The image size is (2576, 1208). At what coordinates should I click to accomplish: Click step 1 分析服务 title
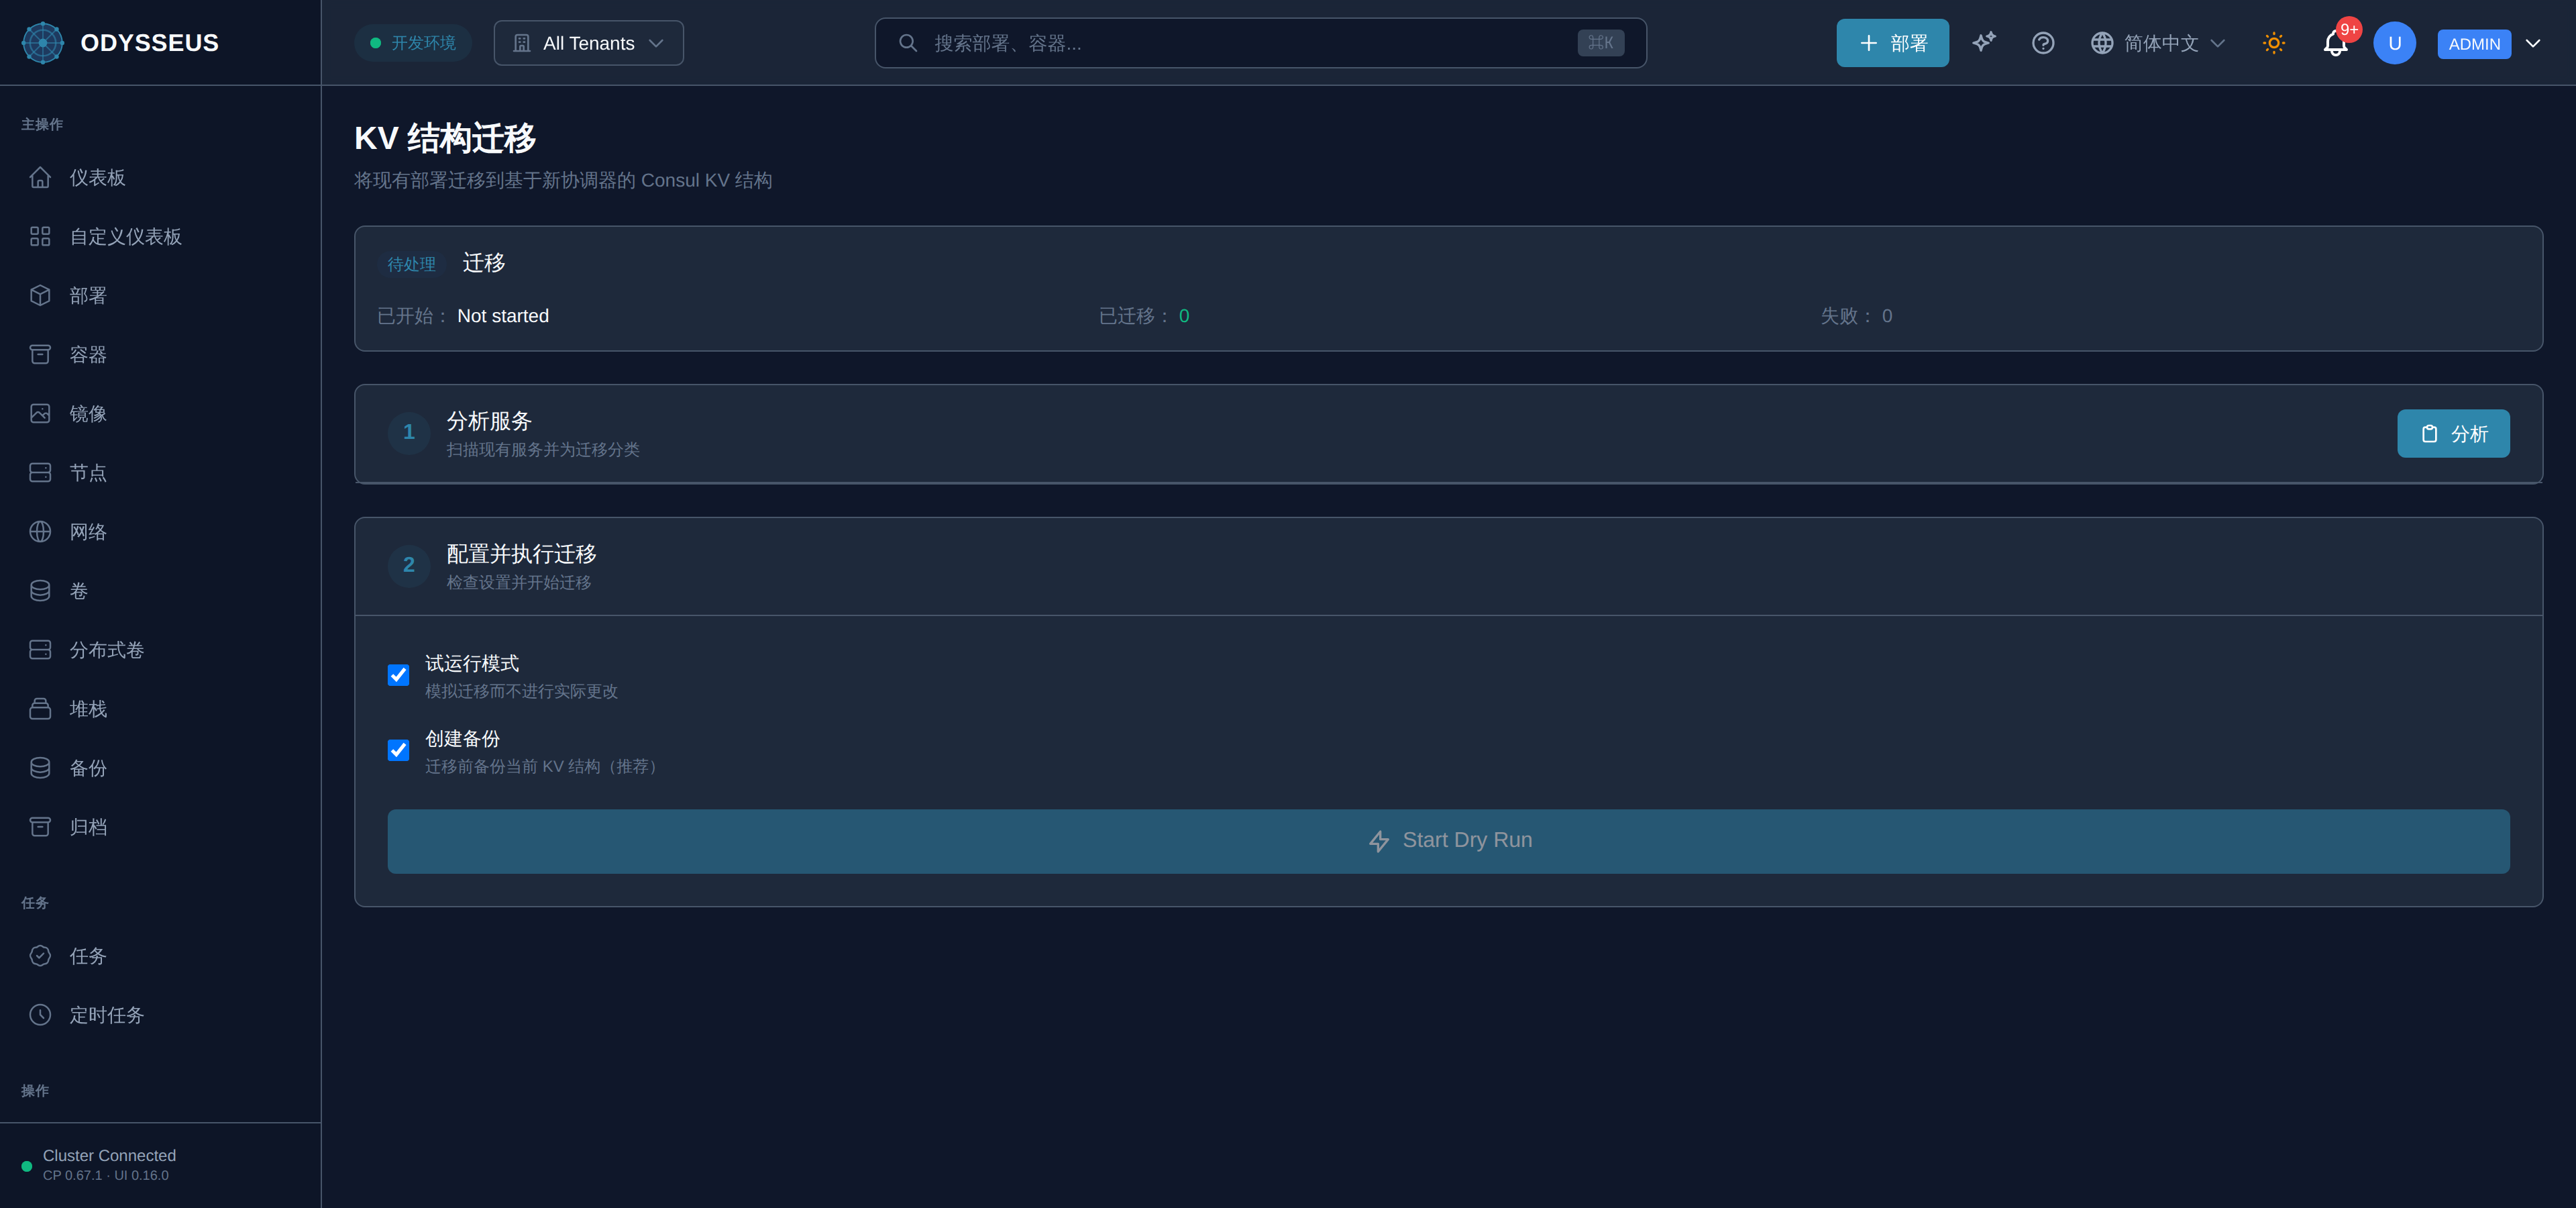point(489,421)
